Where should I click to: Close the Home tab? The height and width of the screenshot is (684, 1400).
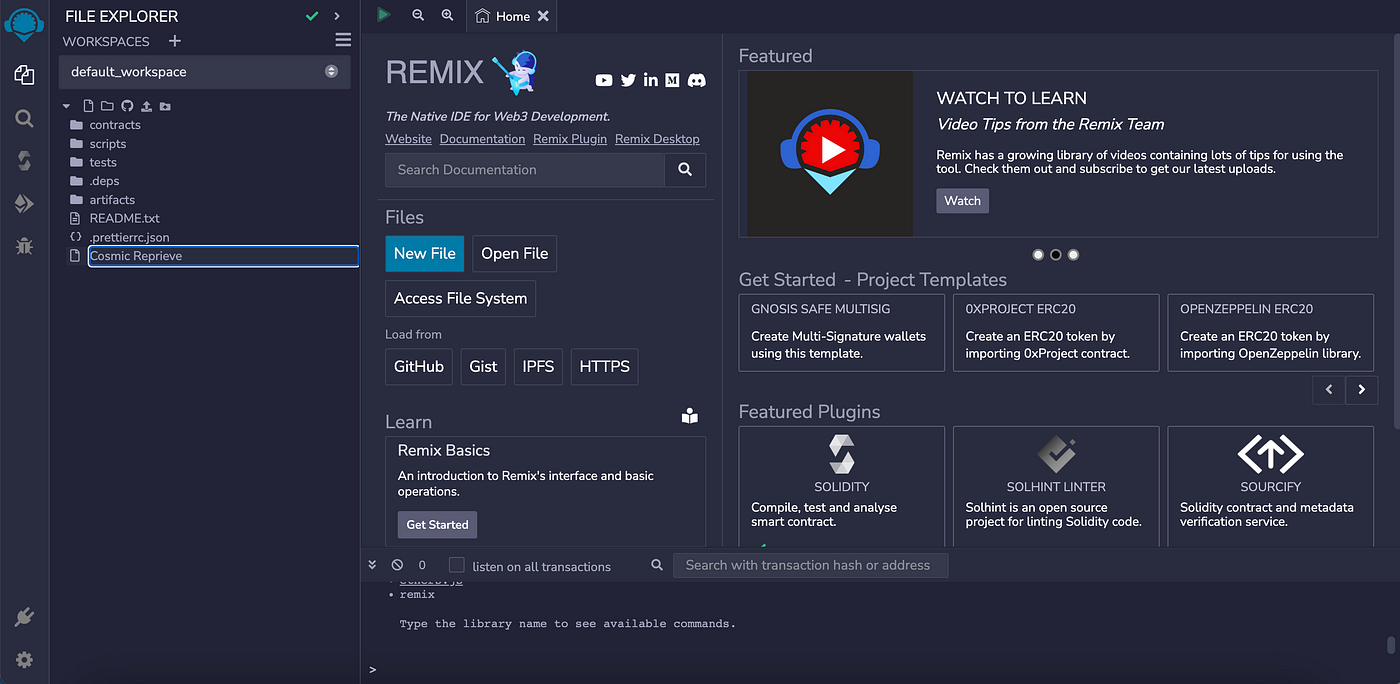point(543,16)
